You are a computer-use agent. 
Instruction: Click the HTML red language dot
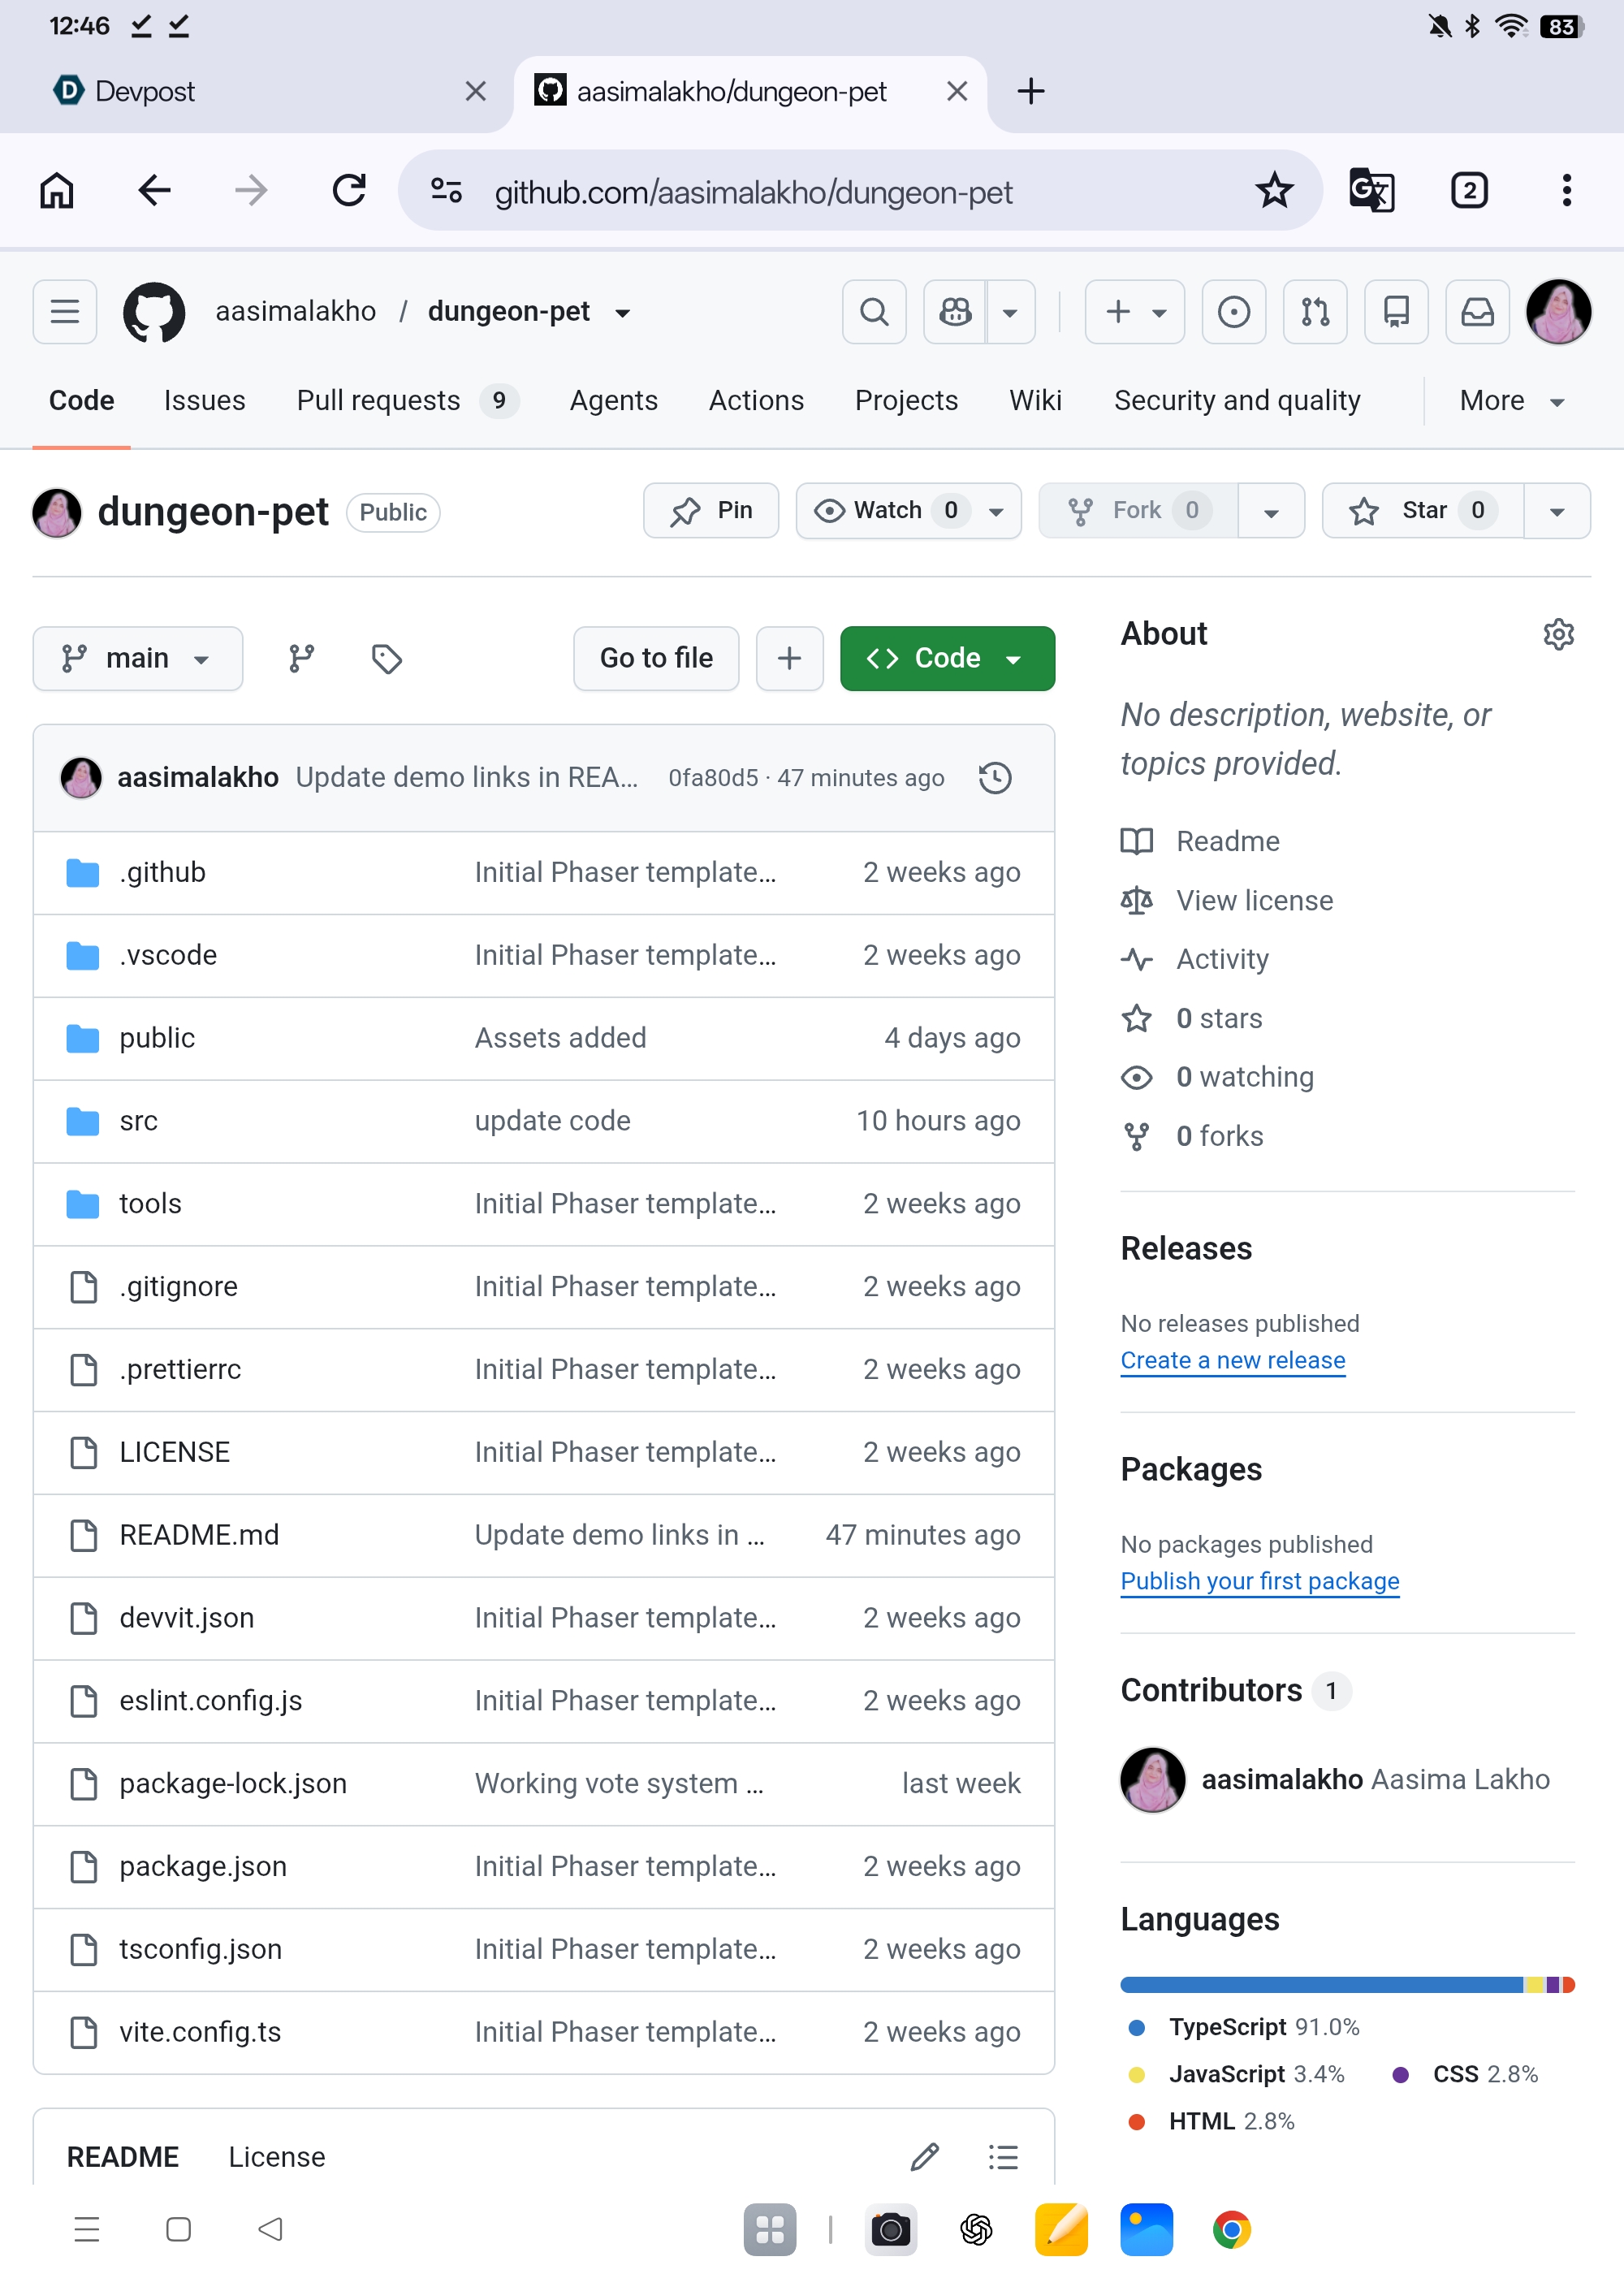(x=1136, y=2122)
